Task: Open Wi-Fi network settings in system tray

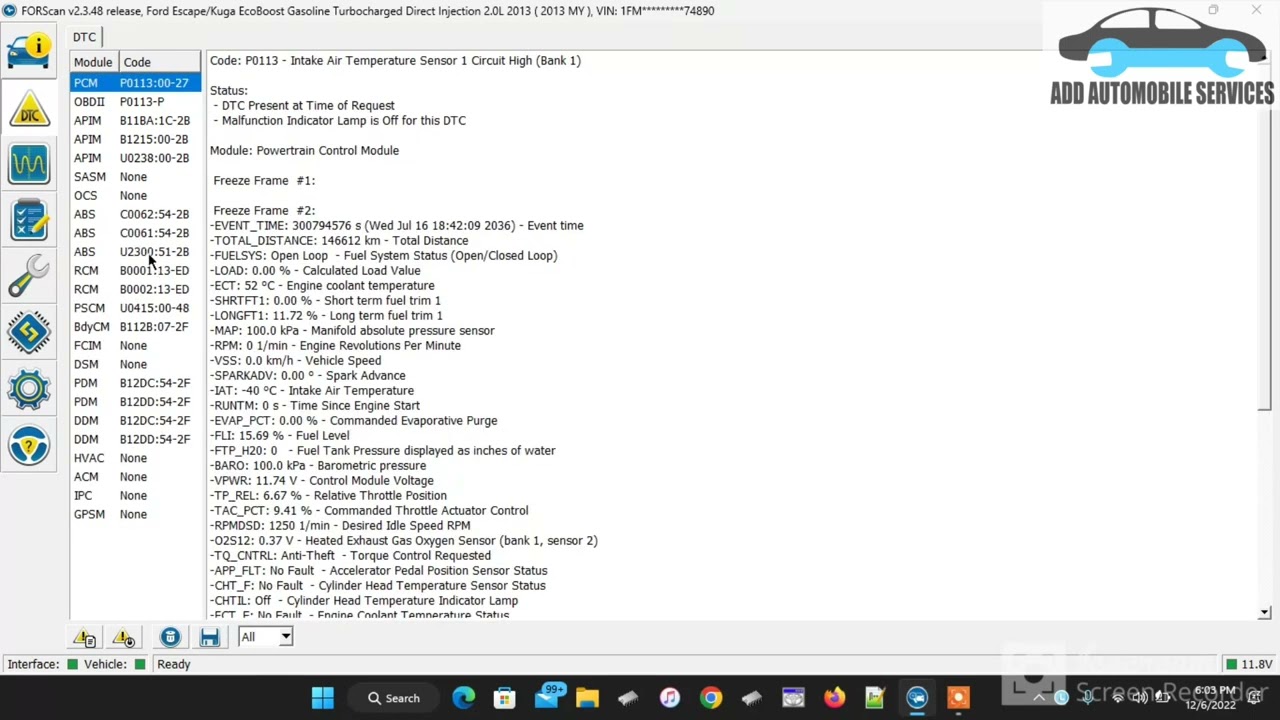Action: [x=1117, y=698]
